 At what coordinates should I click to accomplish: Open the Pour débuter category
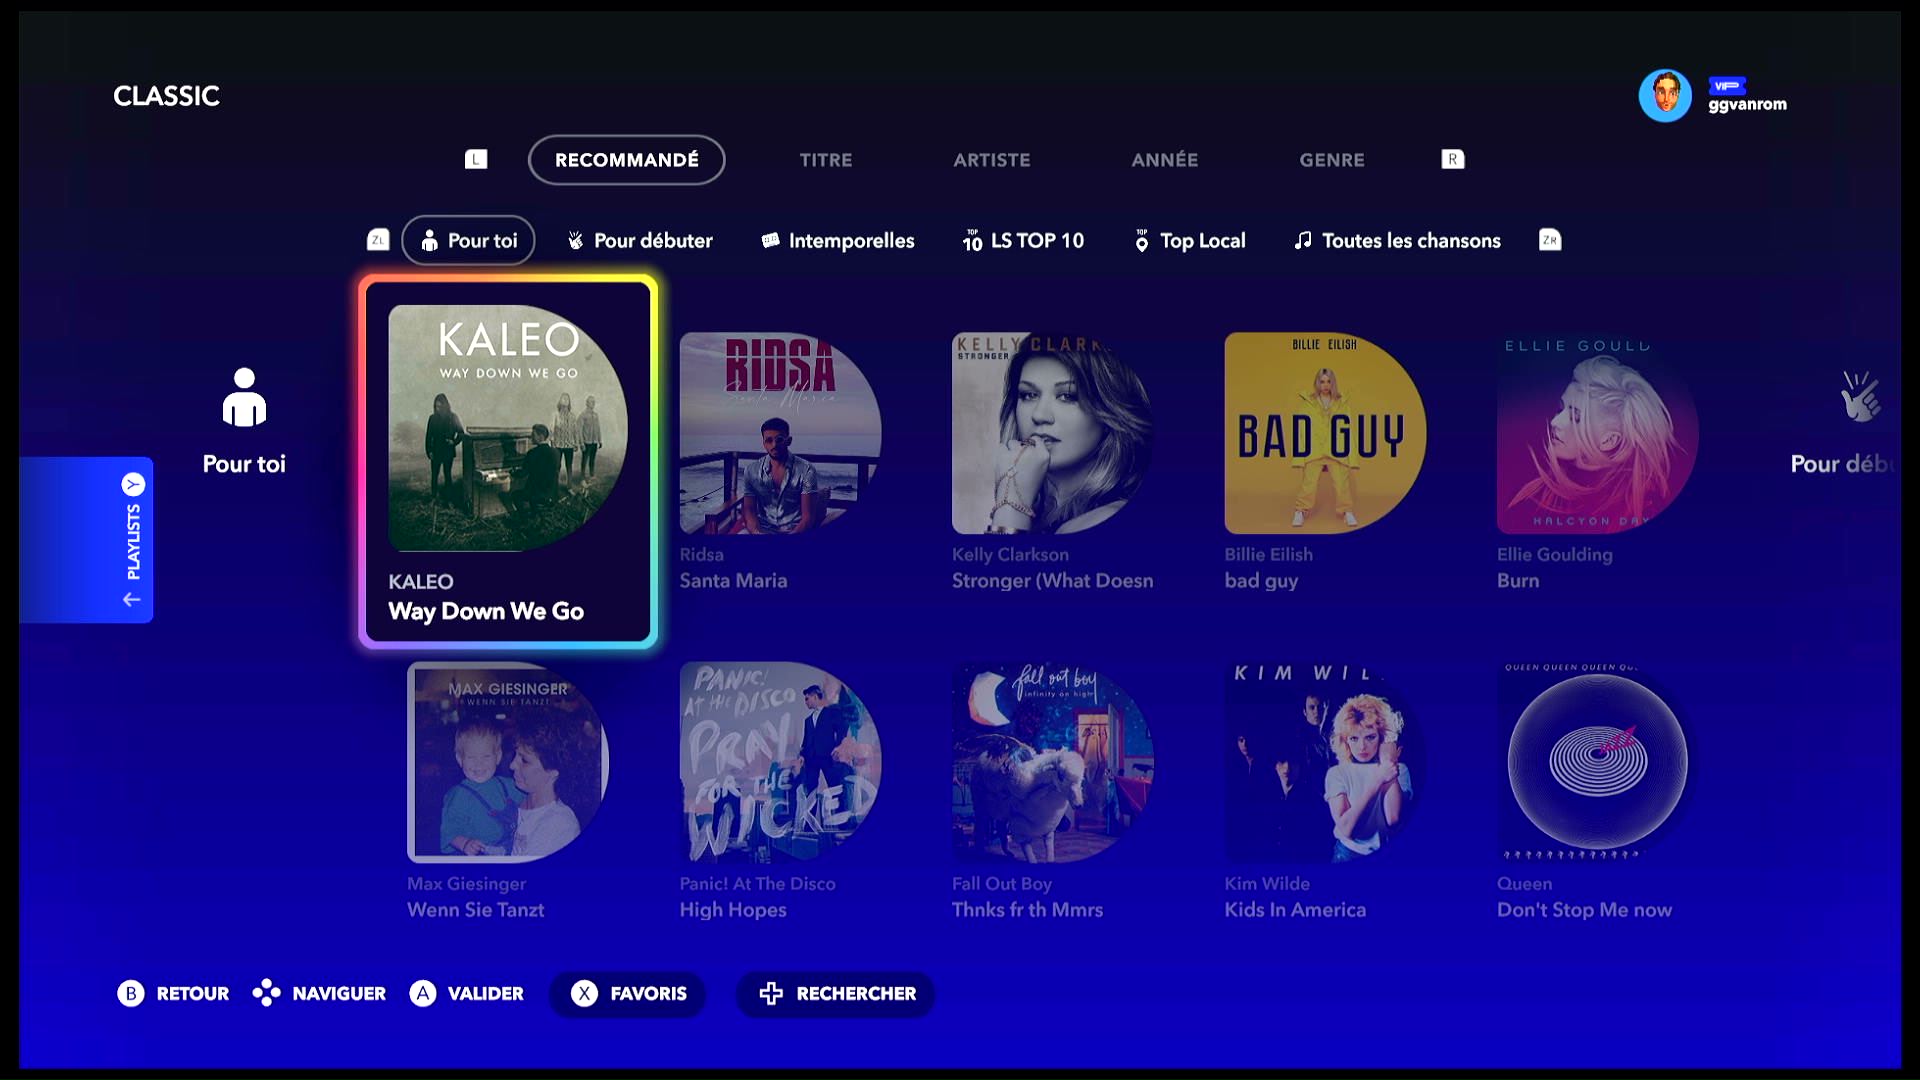pos(640,240)
